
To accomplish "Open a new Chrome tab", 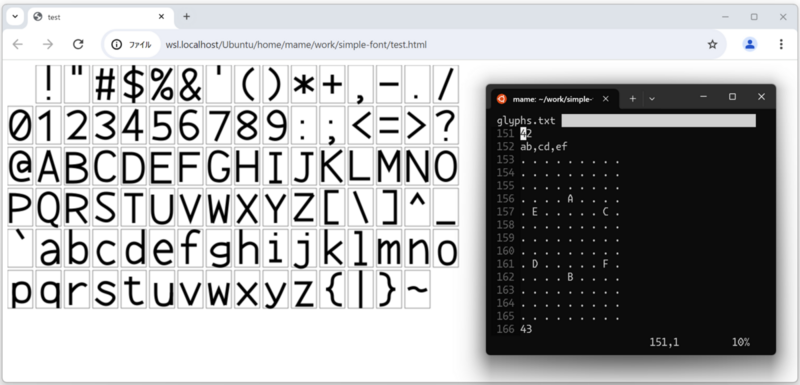I will [186, 17].
